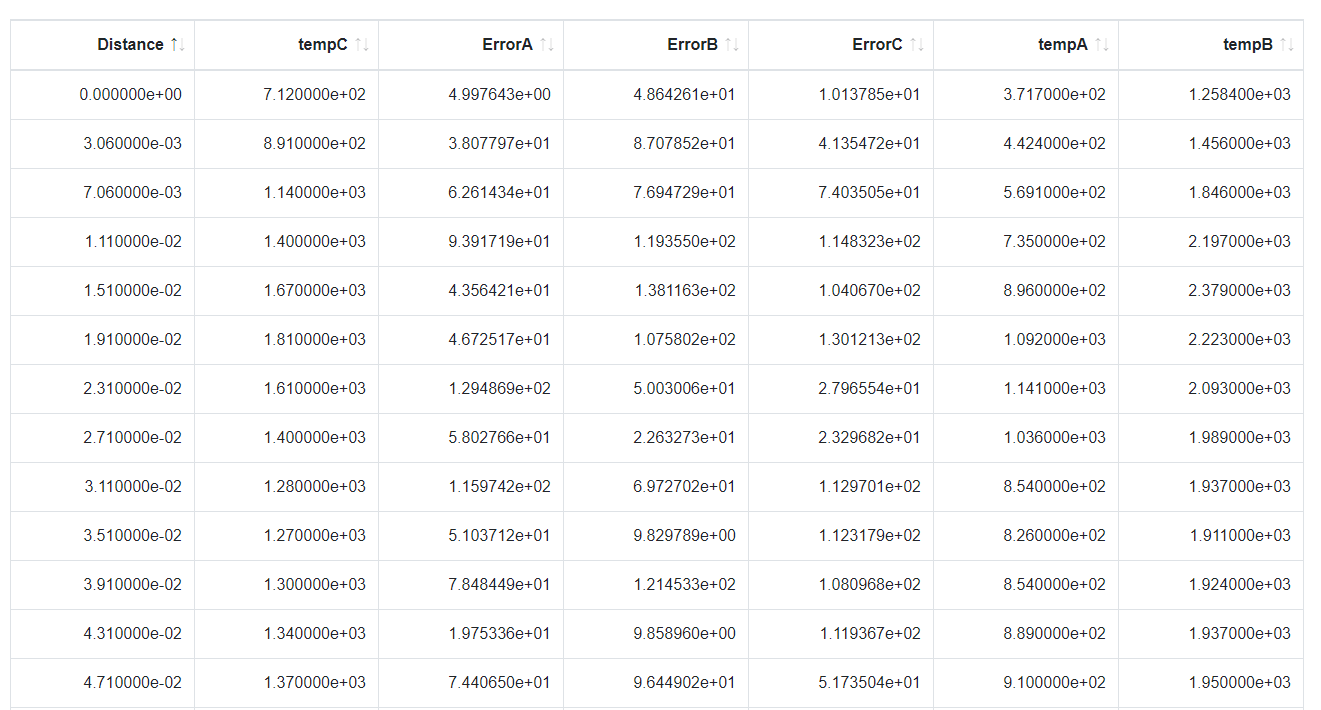This screenshot has width=1321, height=710.
Task: Click the sort arrows icon beside ErrorC
Action: pyautogui.click(x=916, y=45)
